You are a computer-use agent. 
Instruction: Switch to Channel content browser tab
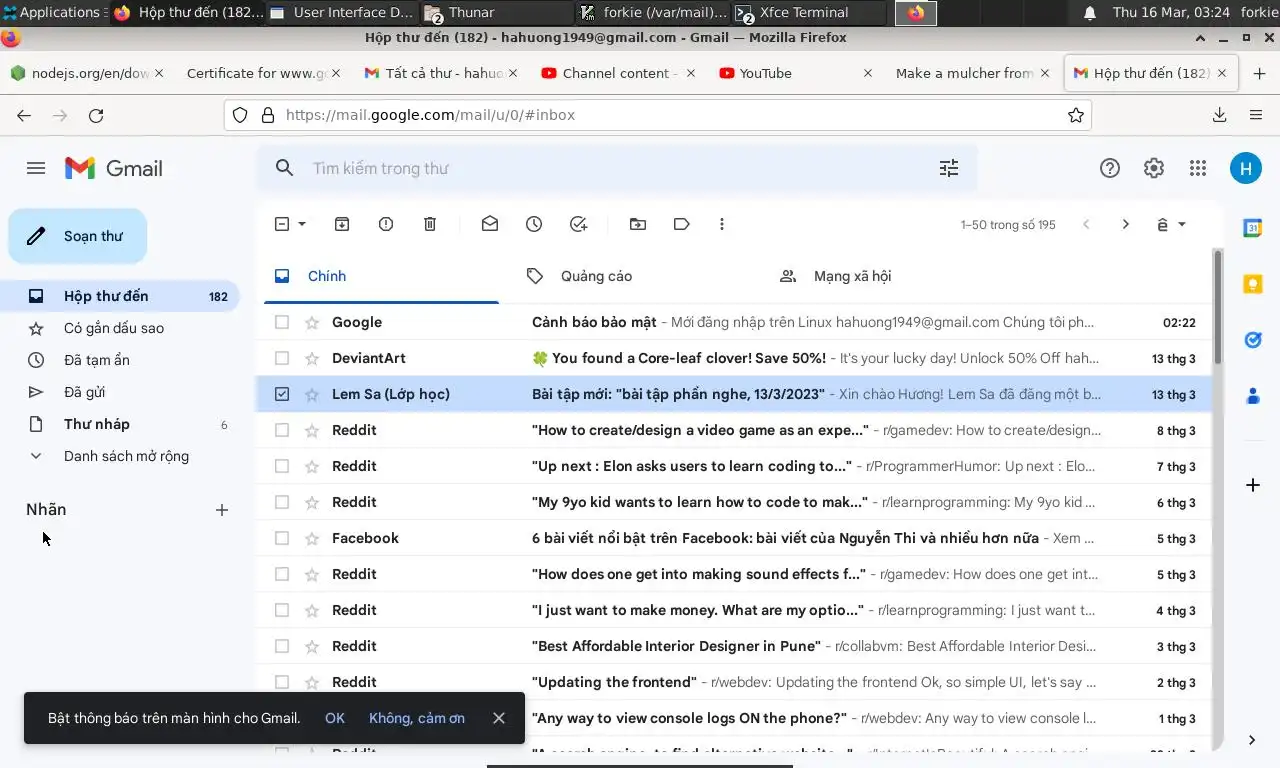coord(617,73)
